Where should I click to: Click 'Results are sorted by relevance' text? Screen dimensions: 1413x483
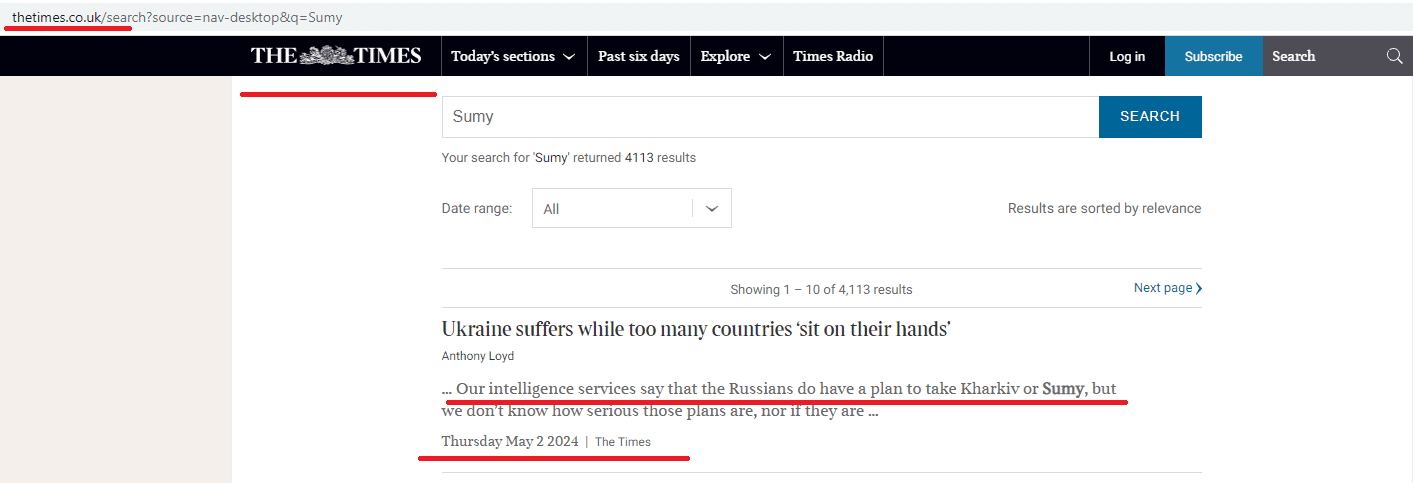tap(1104, 208)
